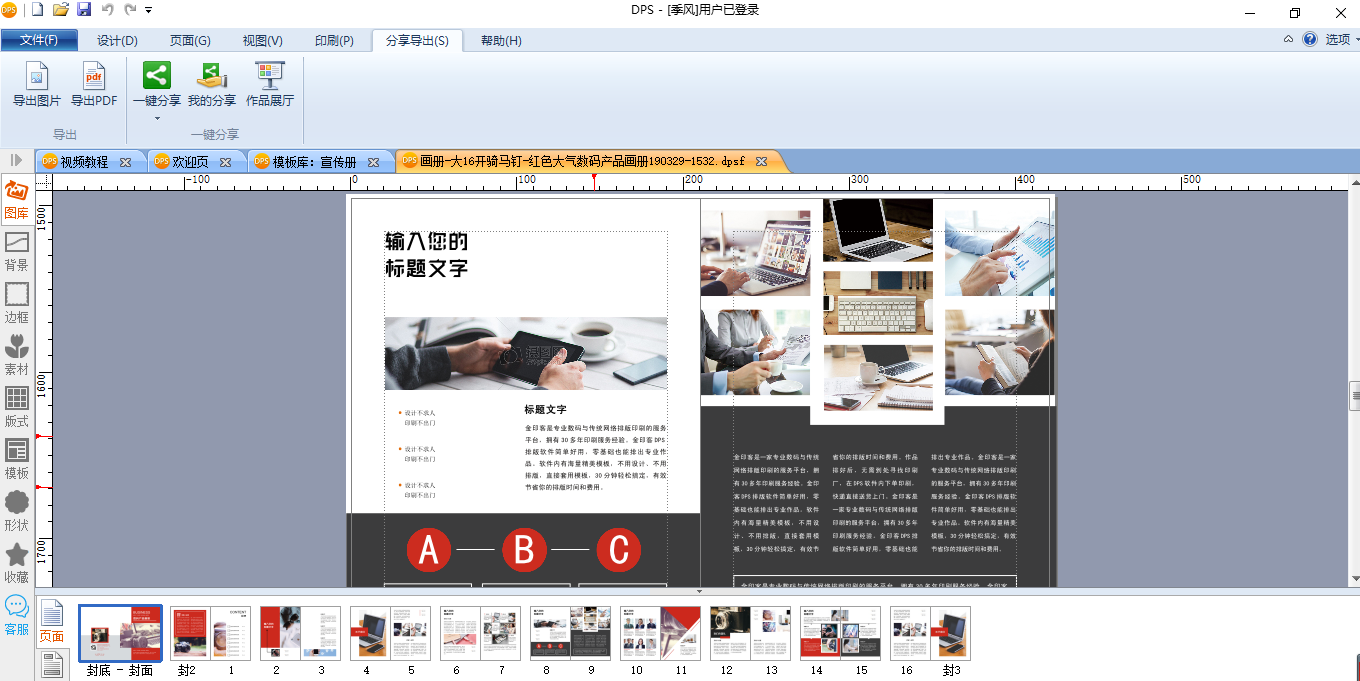Viewport: 1360px width, 681px height.
Task: Switch to the 设计(D) ribbon tab
Action: pyautogui.click(x=117, y=41)
